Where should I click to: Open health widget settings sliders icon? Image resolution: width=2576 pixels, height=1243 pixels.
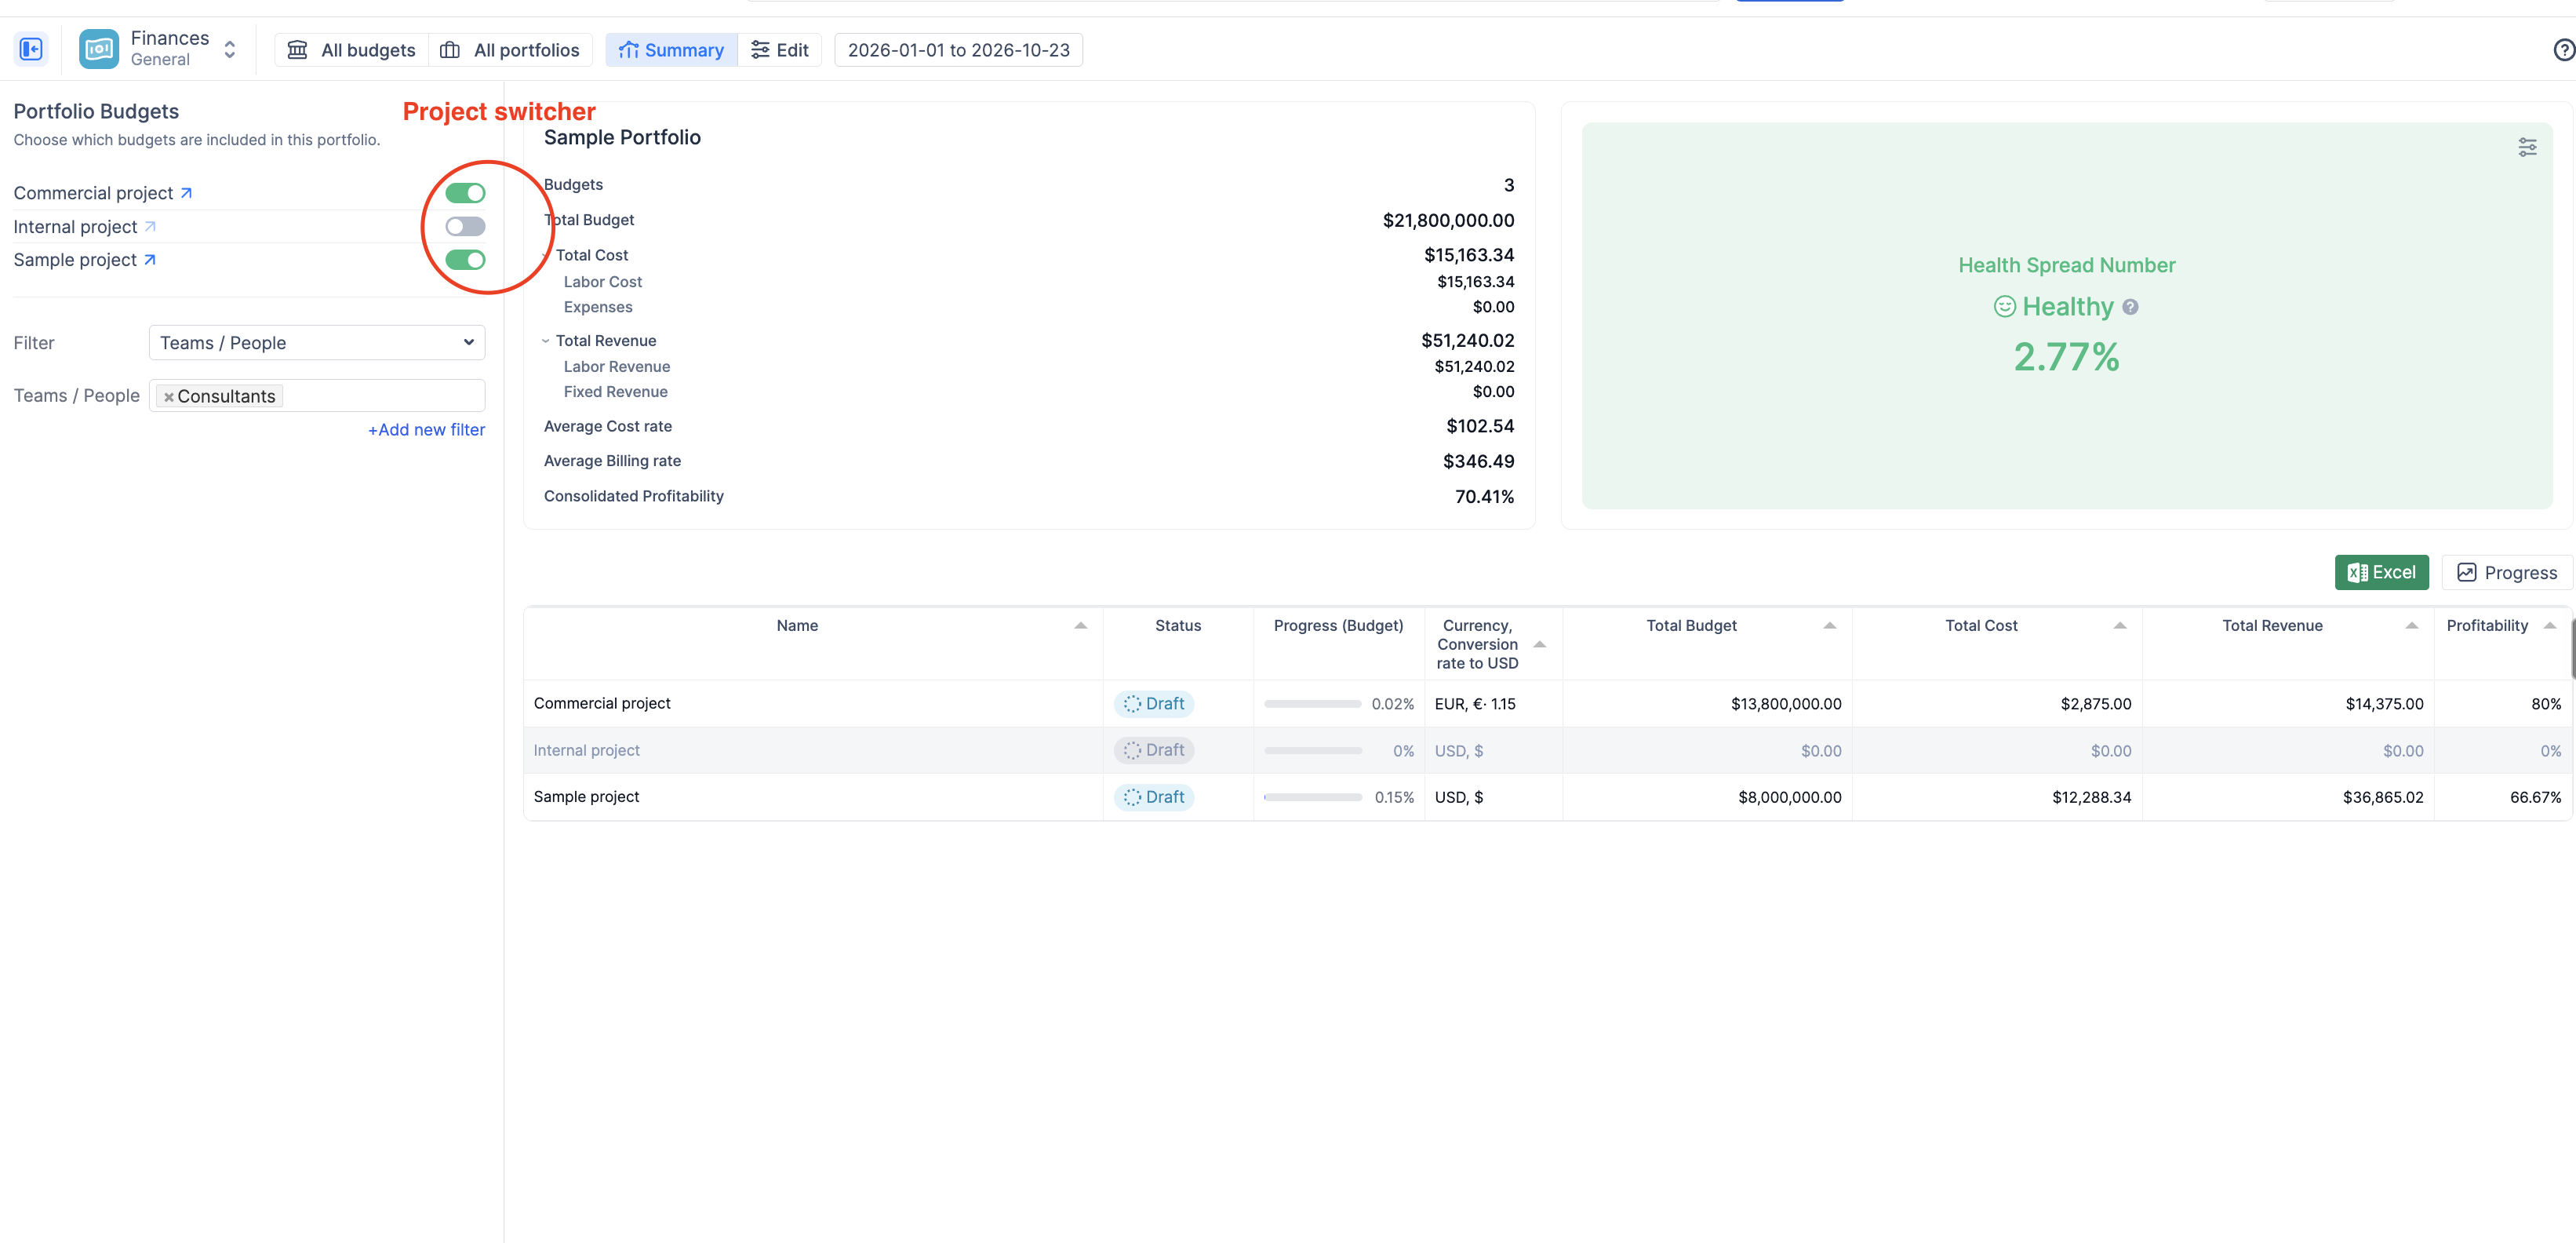tap(2527, 148)
